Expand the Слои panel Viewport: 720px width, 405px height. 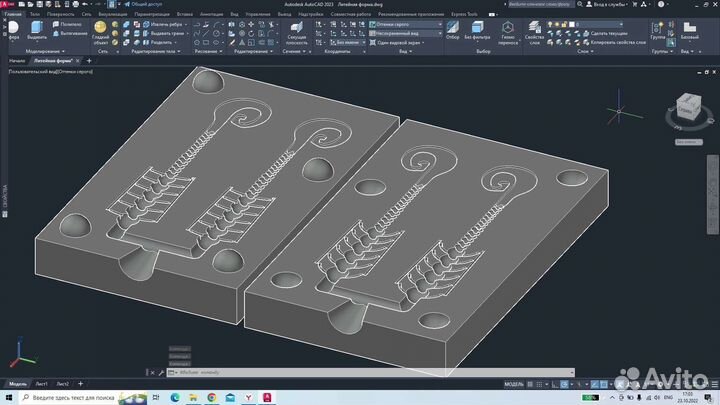(x=585, y=51)
